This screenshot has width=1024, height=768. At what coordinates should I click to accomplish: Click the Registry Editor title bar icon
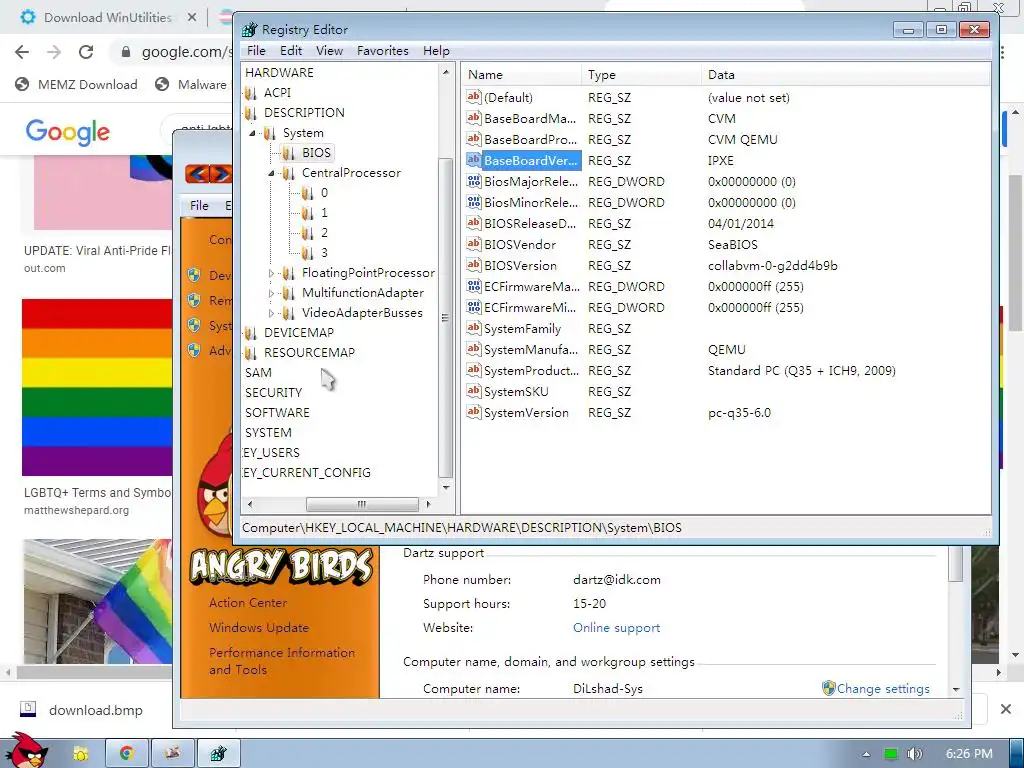click(x=249, y=29)
